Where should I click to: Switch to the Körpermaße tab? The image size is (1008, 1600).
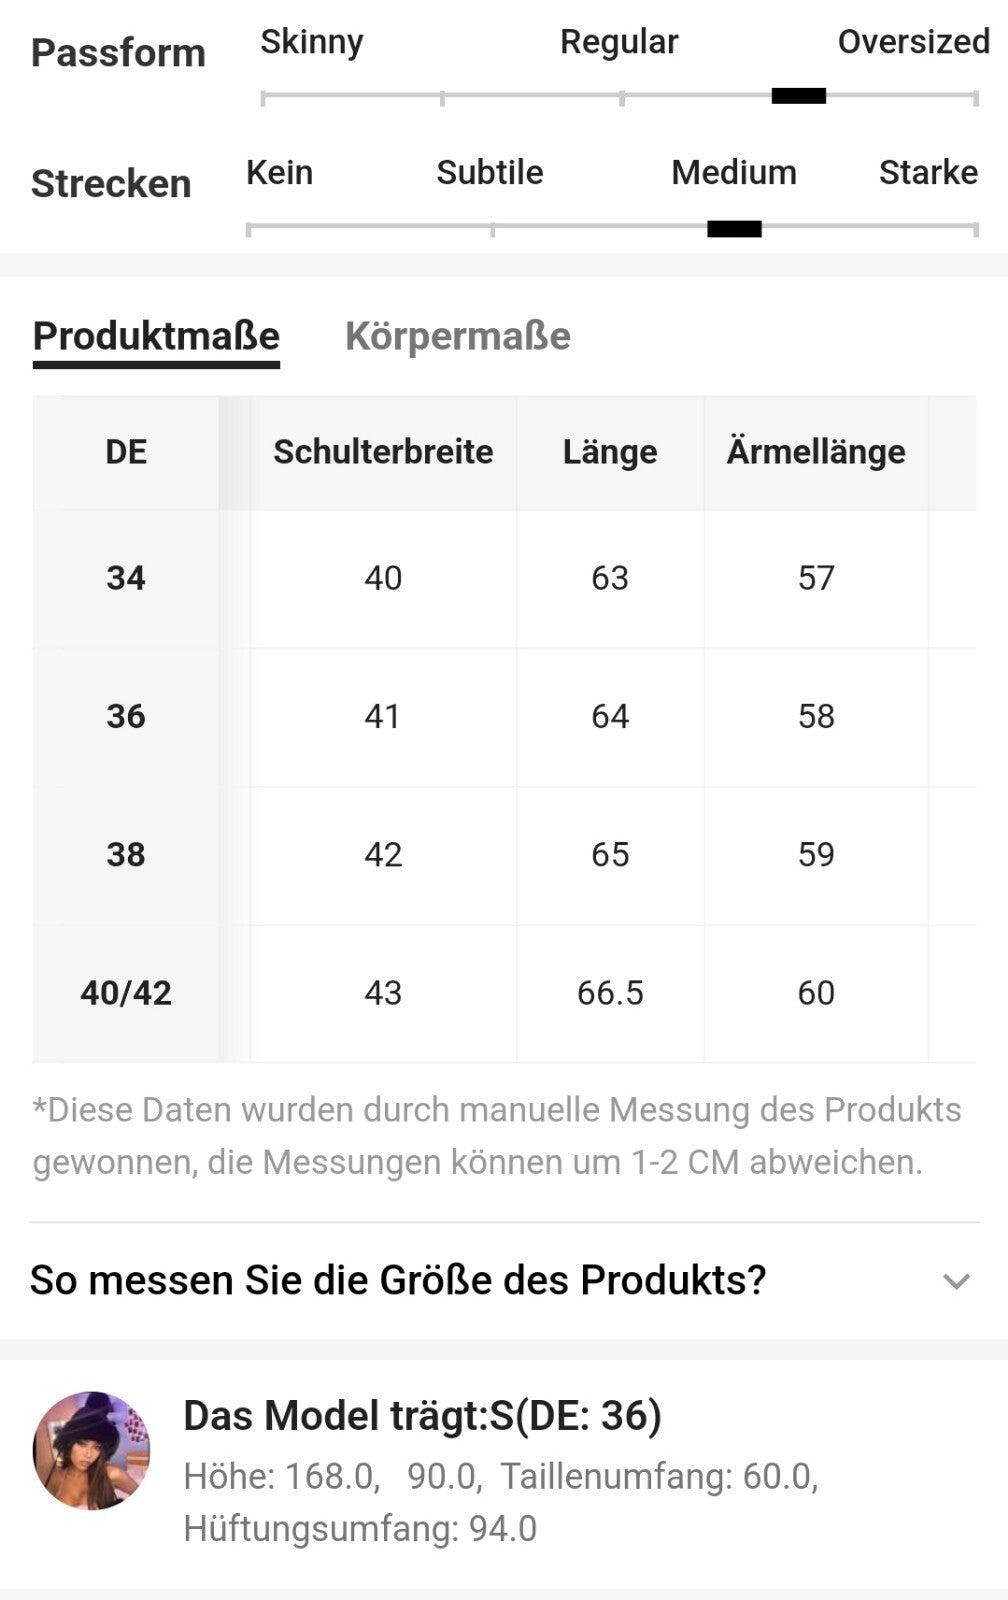[457, 336]
